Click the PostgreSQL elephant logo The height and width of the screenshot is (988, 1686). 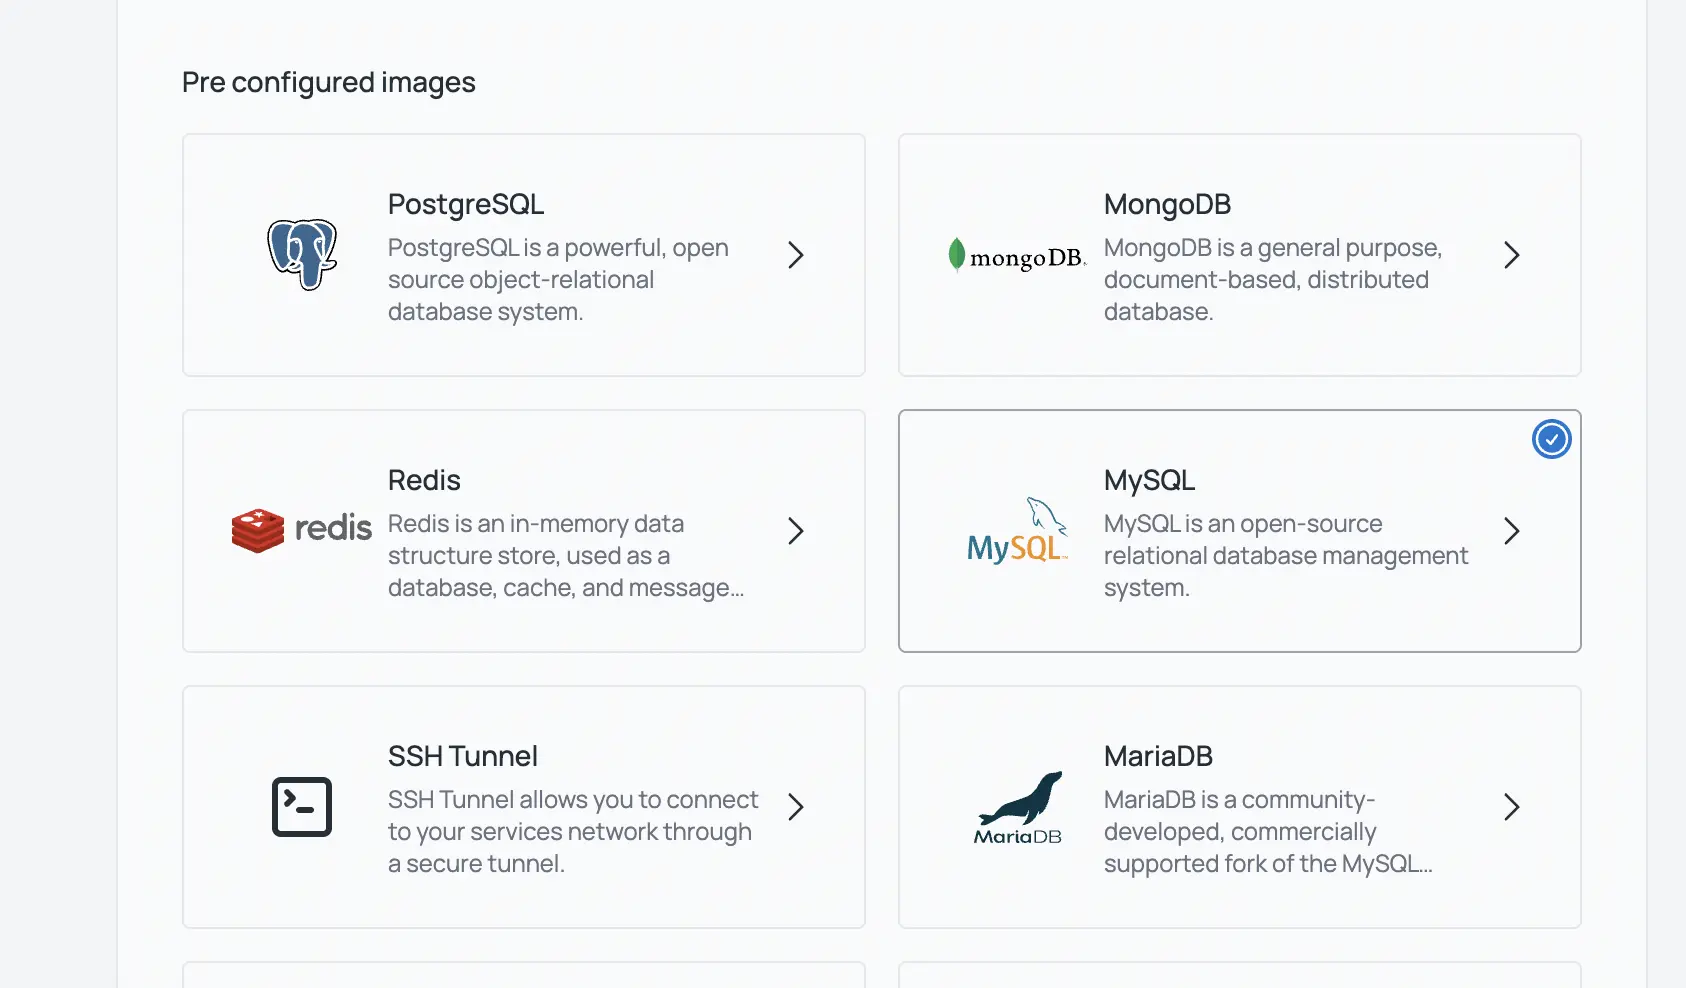tap(300, 256)
